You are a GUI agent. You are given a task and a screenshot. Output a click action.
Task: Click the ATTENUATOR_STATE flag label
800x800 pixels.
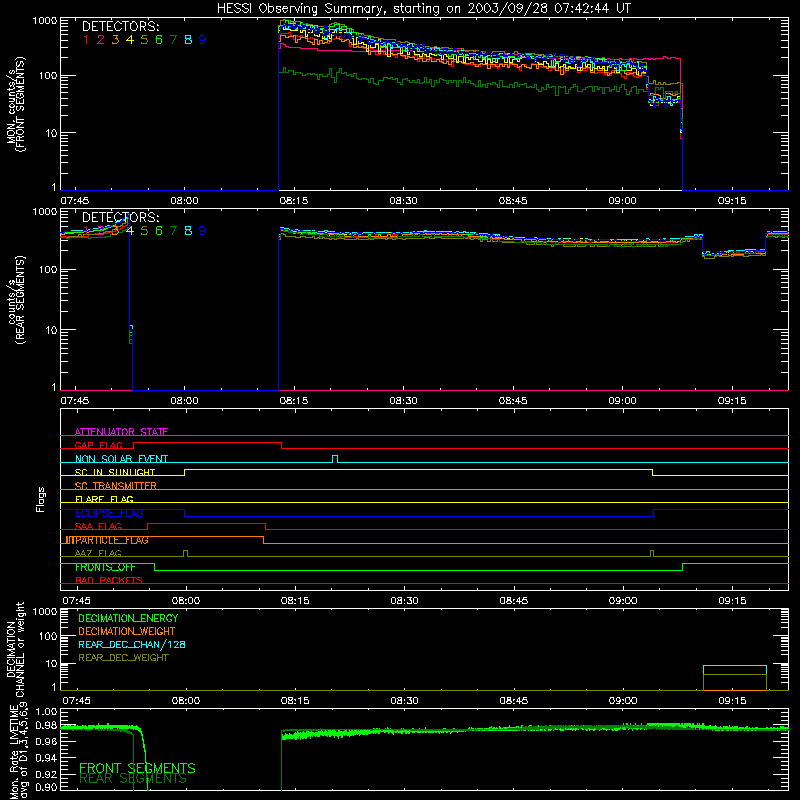pyautogui.click(x=121, y=432)
